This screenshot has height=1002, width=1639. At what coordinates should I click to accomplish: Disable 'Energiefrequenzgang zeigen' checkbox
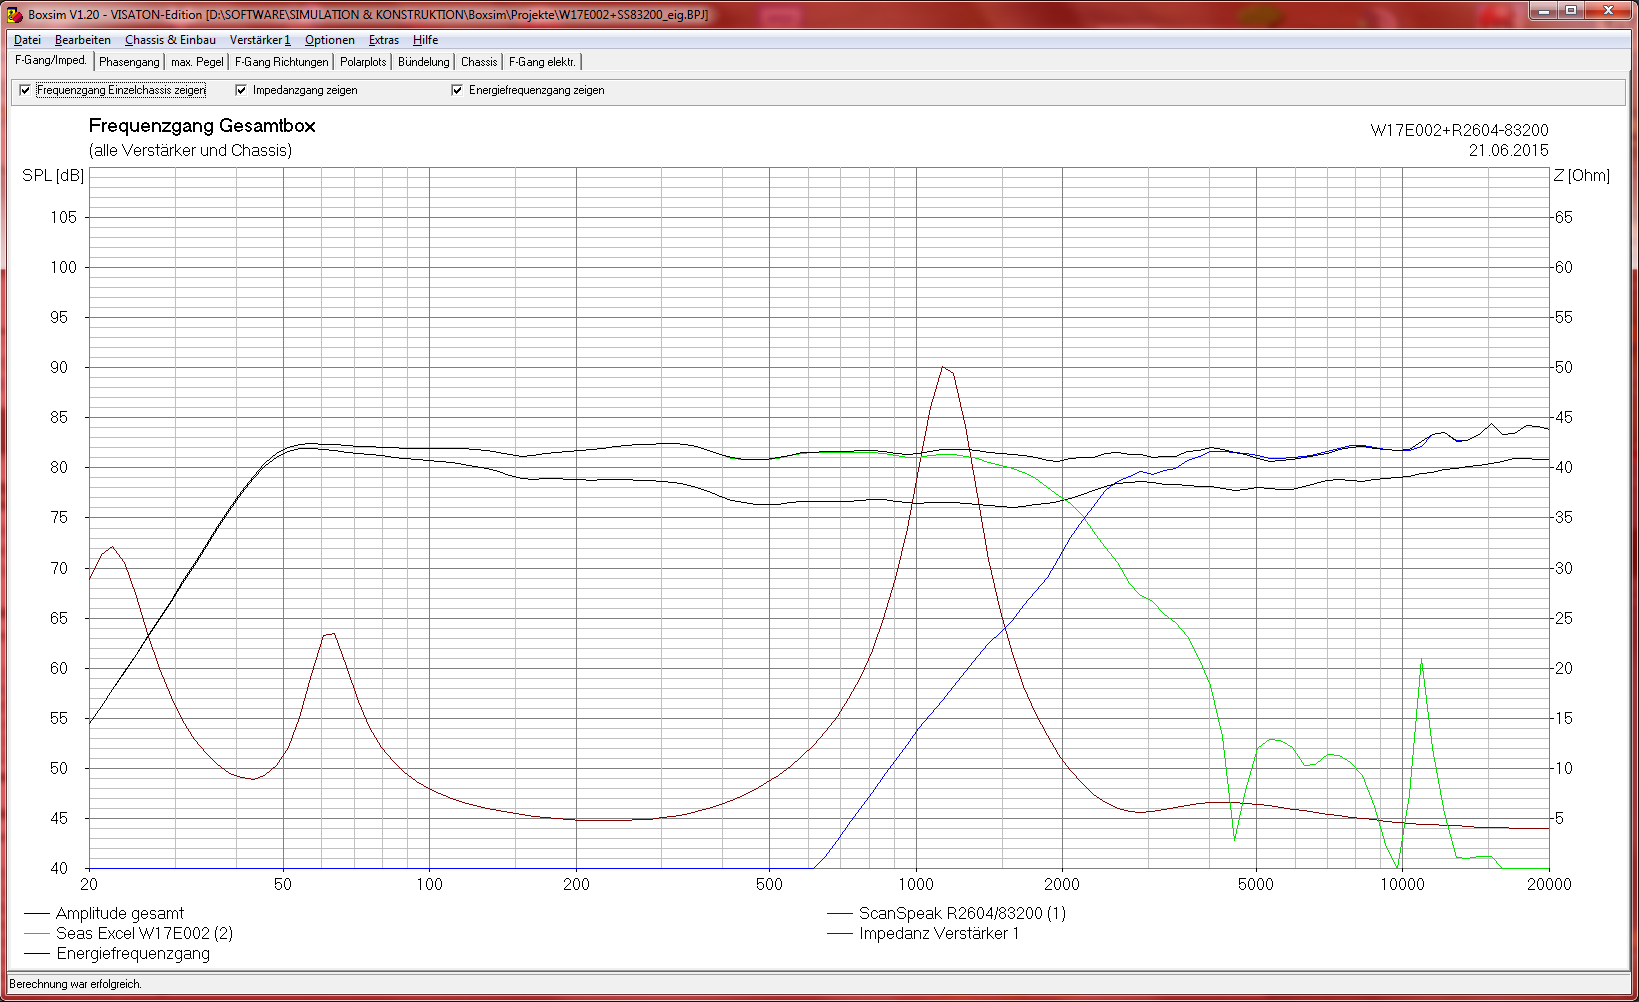pyautogui.click(x=457, y=90)
